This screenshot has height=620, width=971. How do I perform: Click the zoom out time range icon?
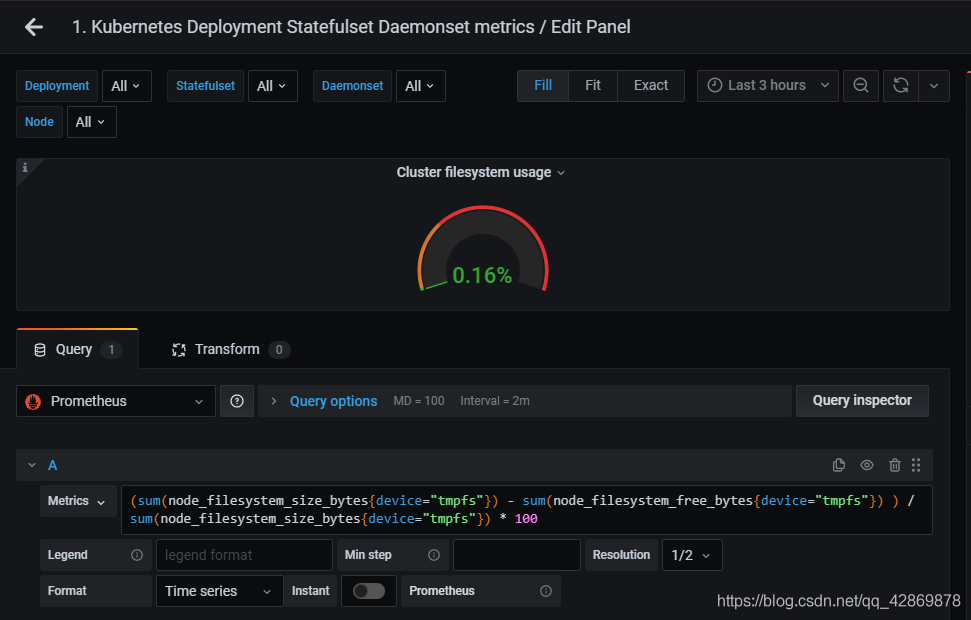(861, 85)
